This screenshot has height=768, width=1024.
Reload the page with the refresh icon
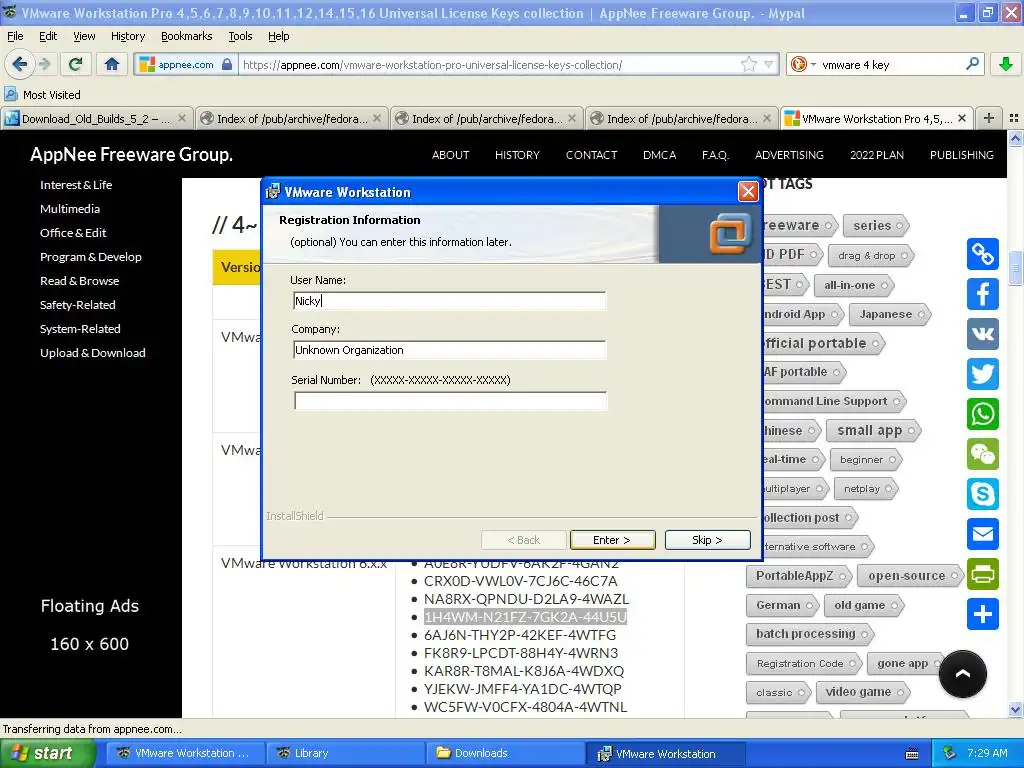[x=76, y=64]
